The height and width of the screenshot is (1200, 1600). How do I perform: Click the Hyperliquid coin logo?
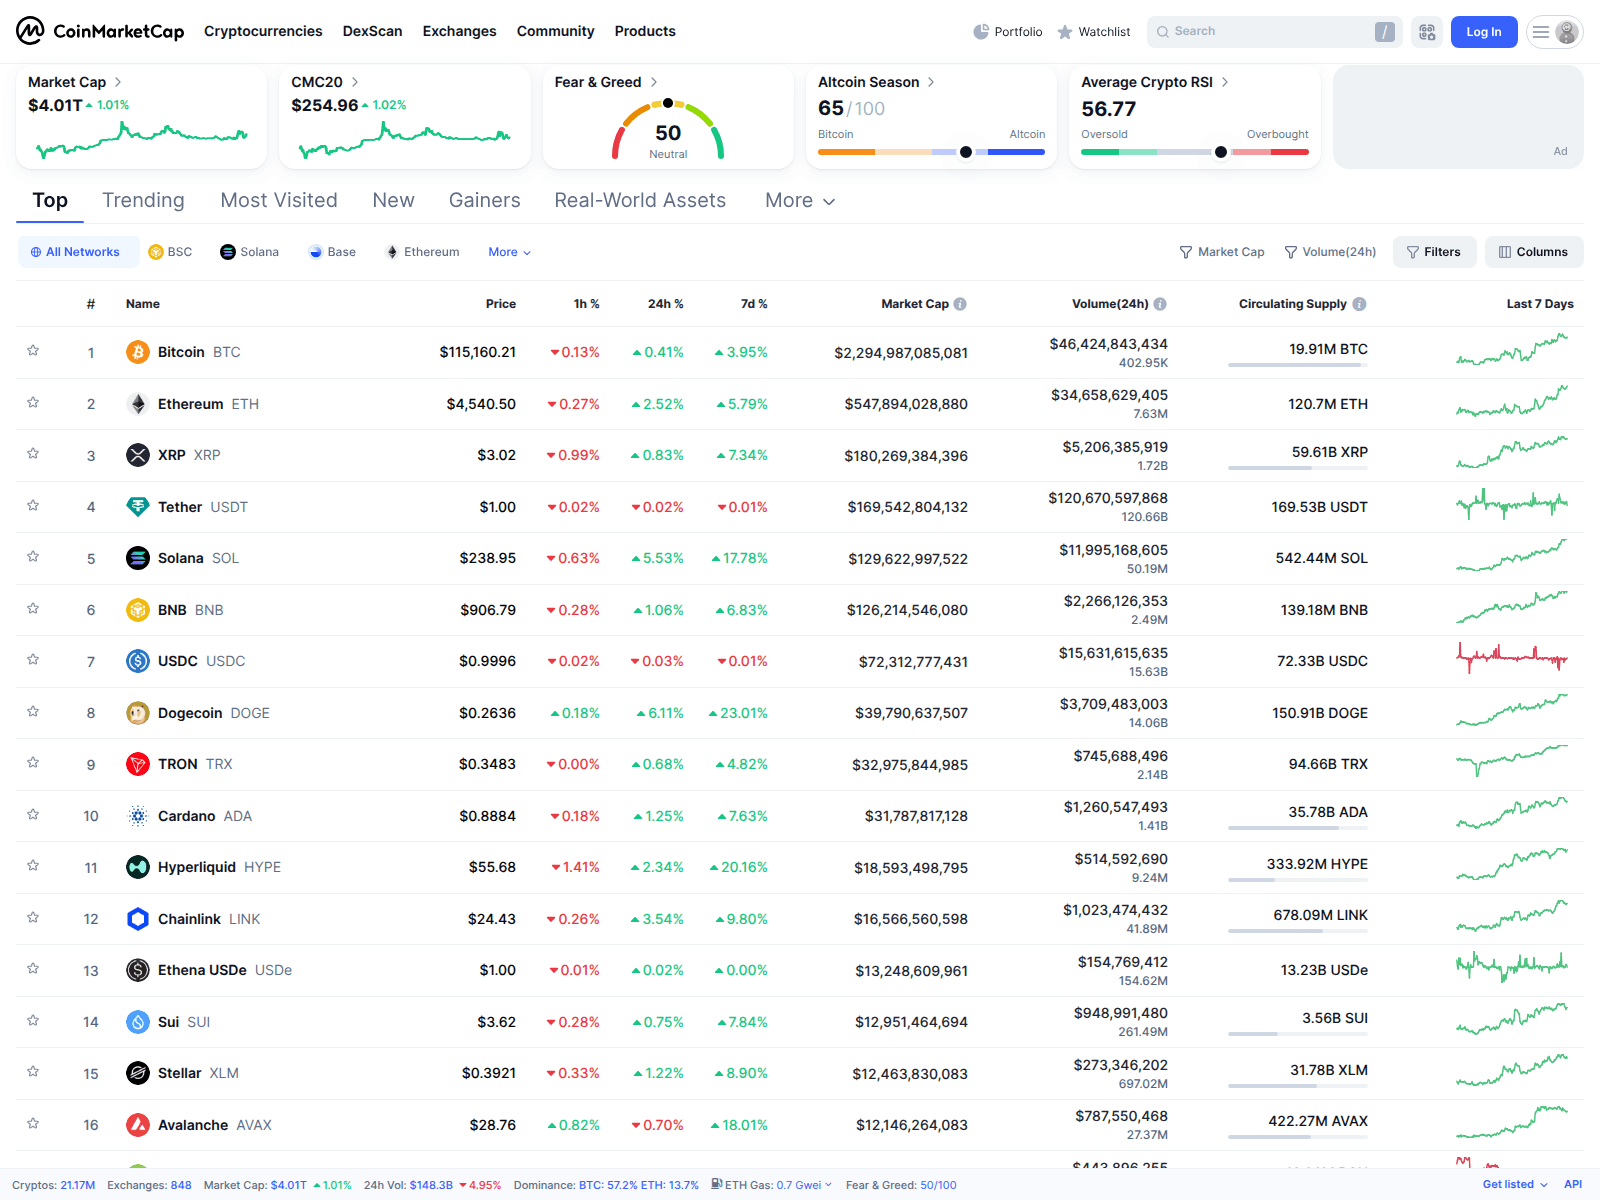click(x=138, y=867)
